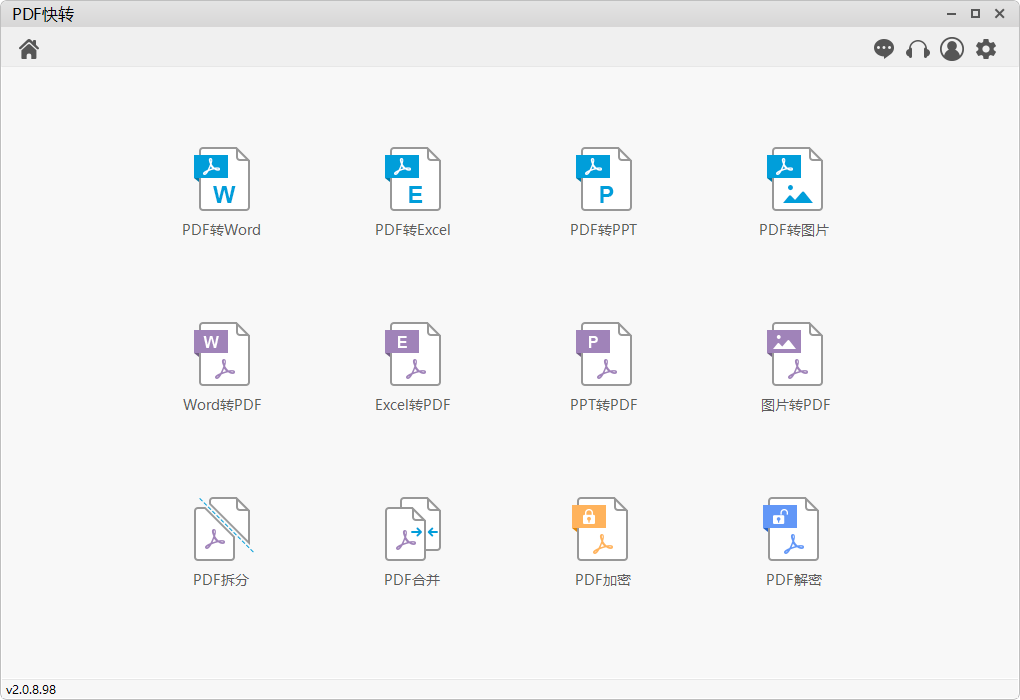Launch the PDF合并 merge tool icon

coord(412,529)
